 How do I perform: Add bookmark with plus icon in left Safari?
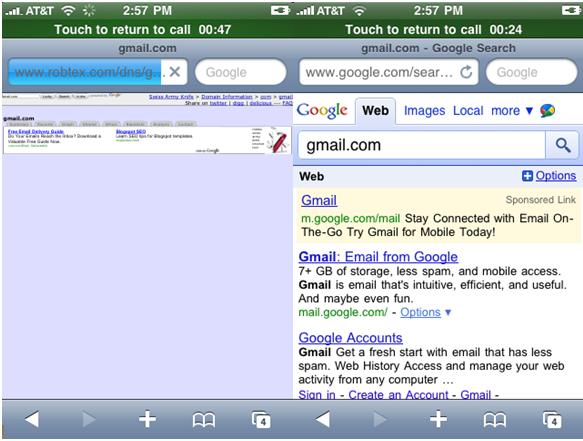click(147, 419)
